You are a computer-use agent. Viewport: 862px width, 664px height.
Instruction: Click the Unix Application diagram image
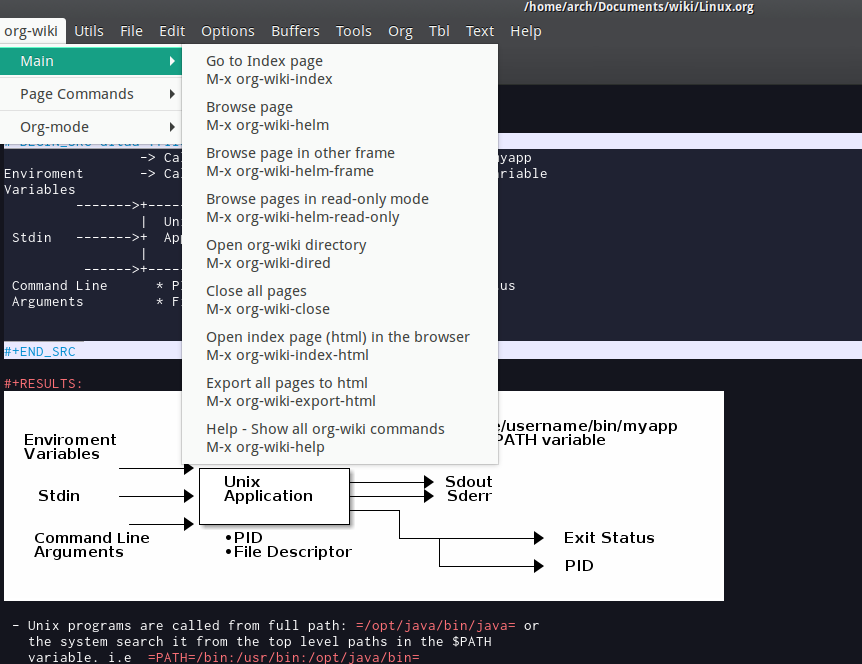(364, 496)
